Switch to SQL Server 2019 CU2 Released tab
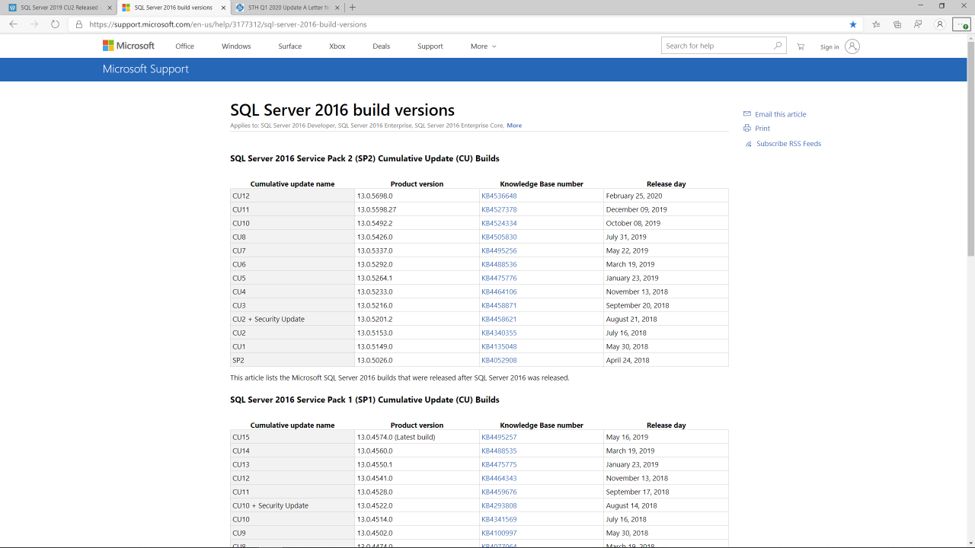 [x=58, y=7]
